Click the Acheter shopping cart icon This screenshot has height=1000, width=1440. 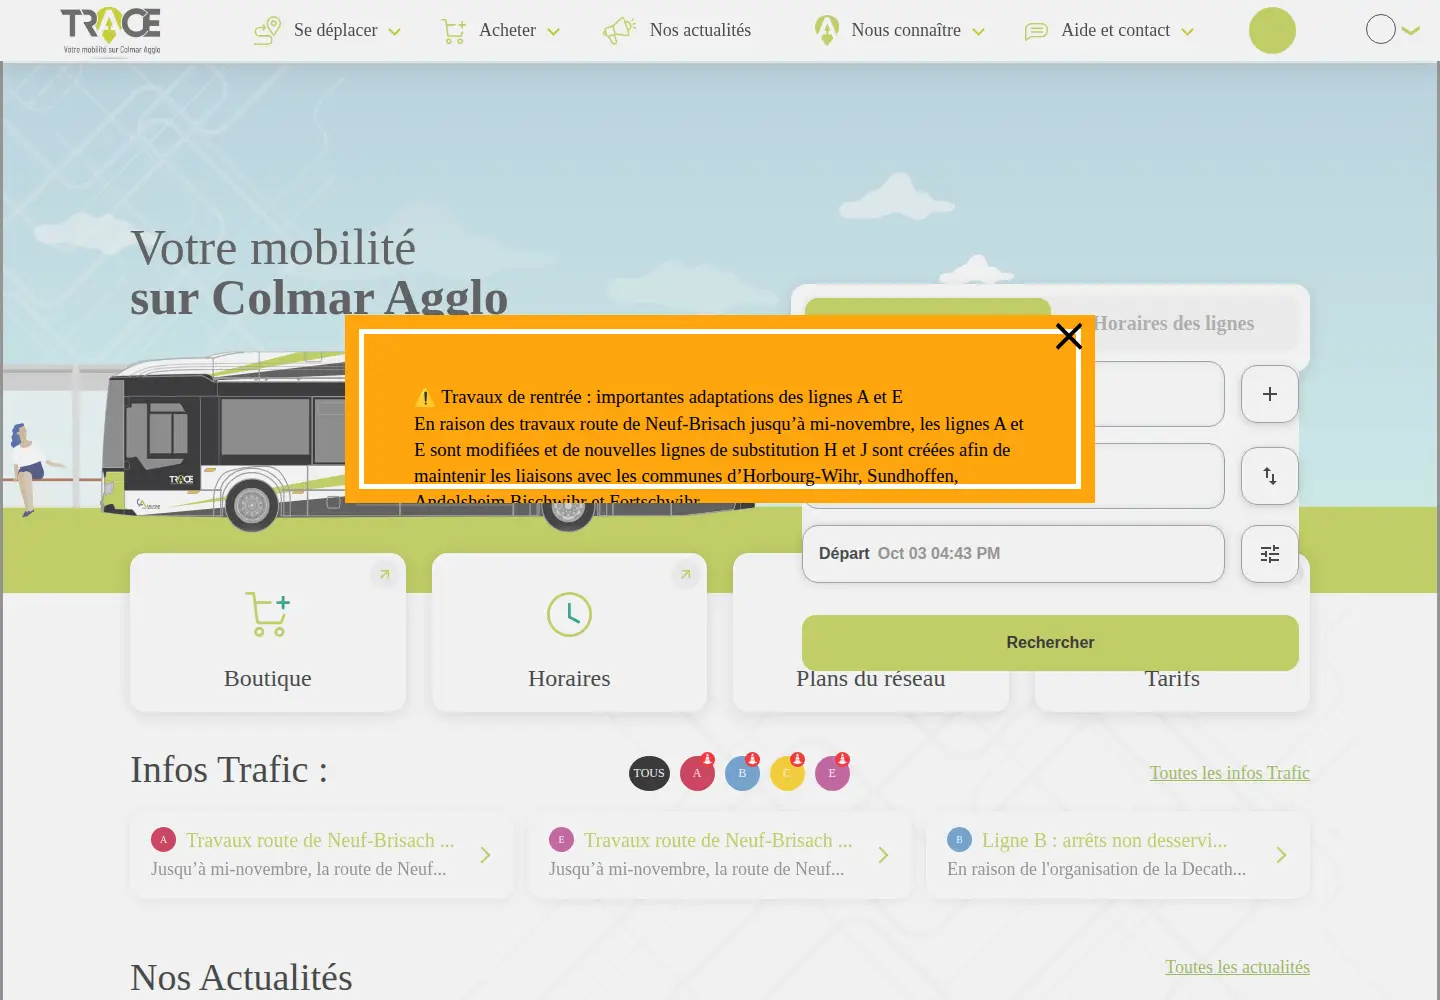[454, 32]
